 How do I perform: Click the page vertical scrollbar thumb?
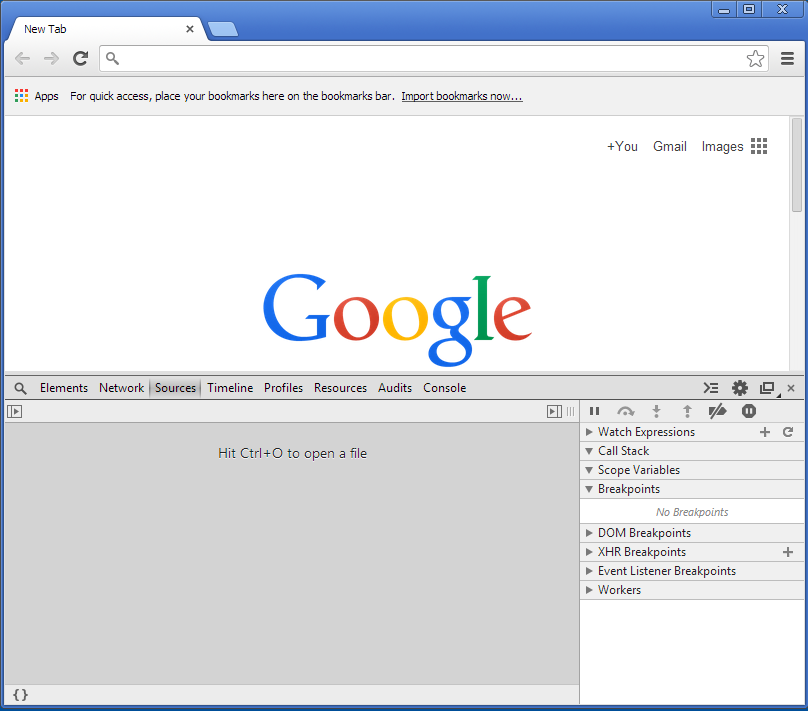click(x=797, y=165)
